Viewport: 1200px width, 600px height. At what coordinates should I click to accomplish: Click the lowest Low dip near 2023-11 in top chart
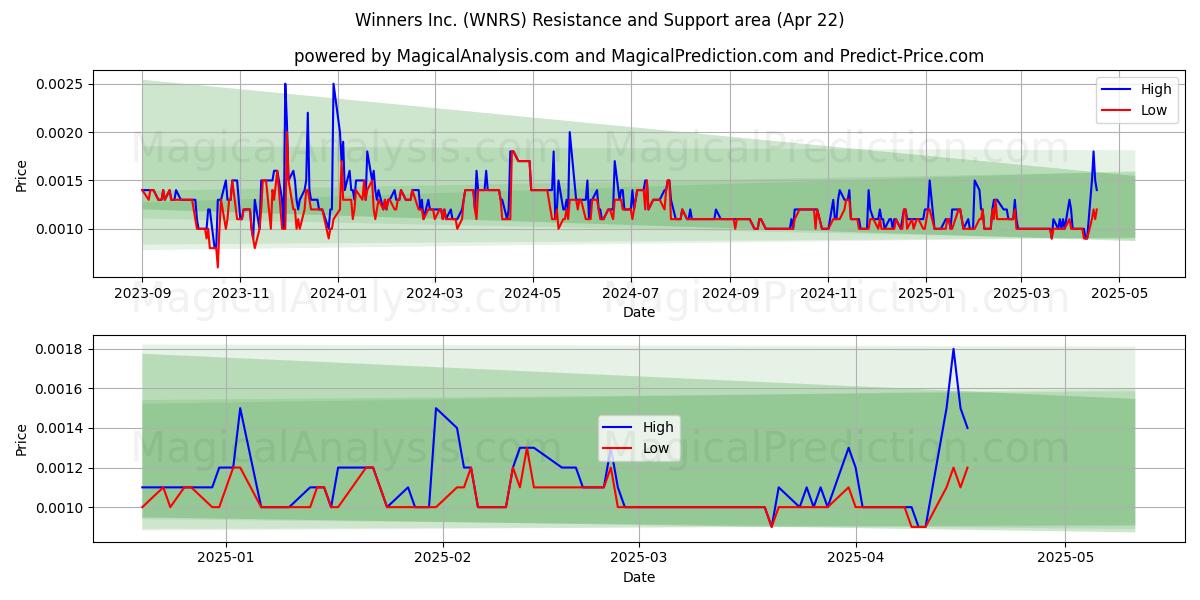tap(217, 267)
